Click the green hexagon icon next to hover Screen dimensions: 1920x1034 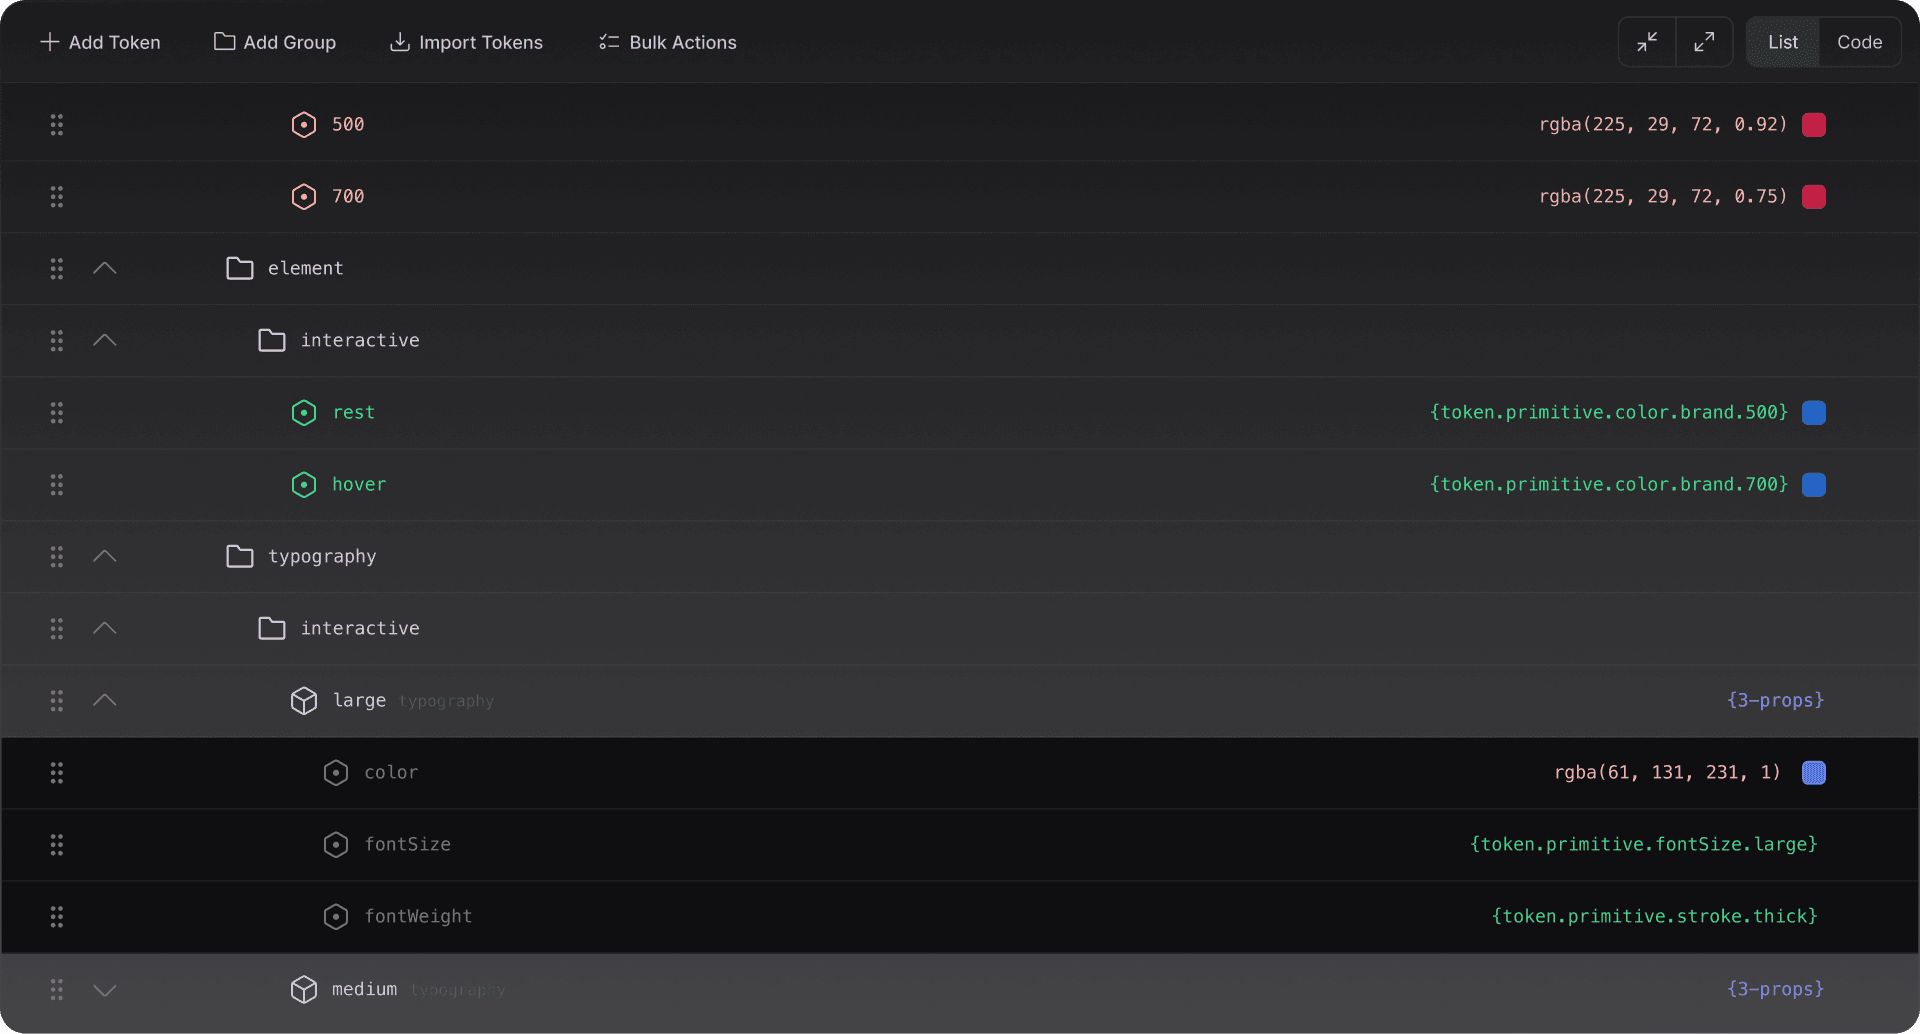[x=304, y=485]
